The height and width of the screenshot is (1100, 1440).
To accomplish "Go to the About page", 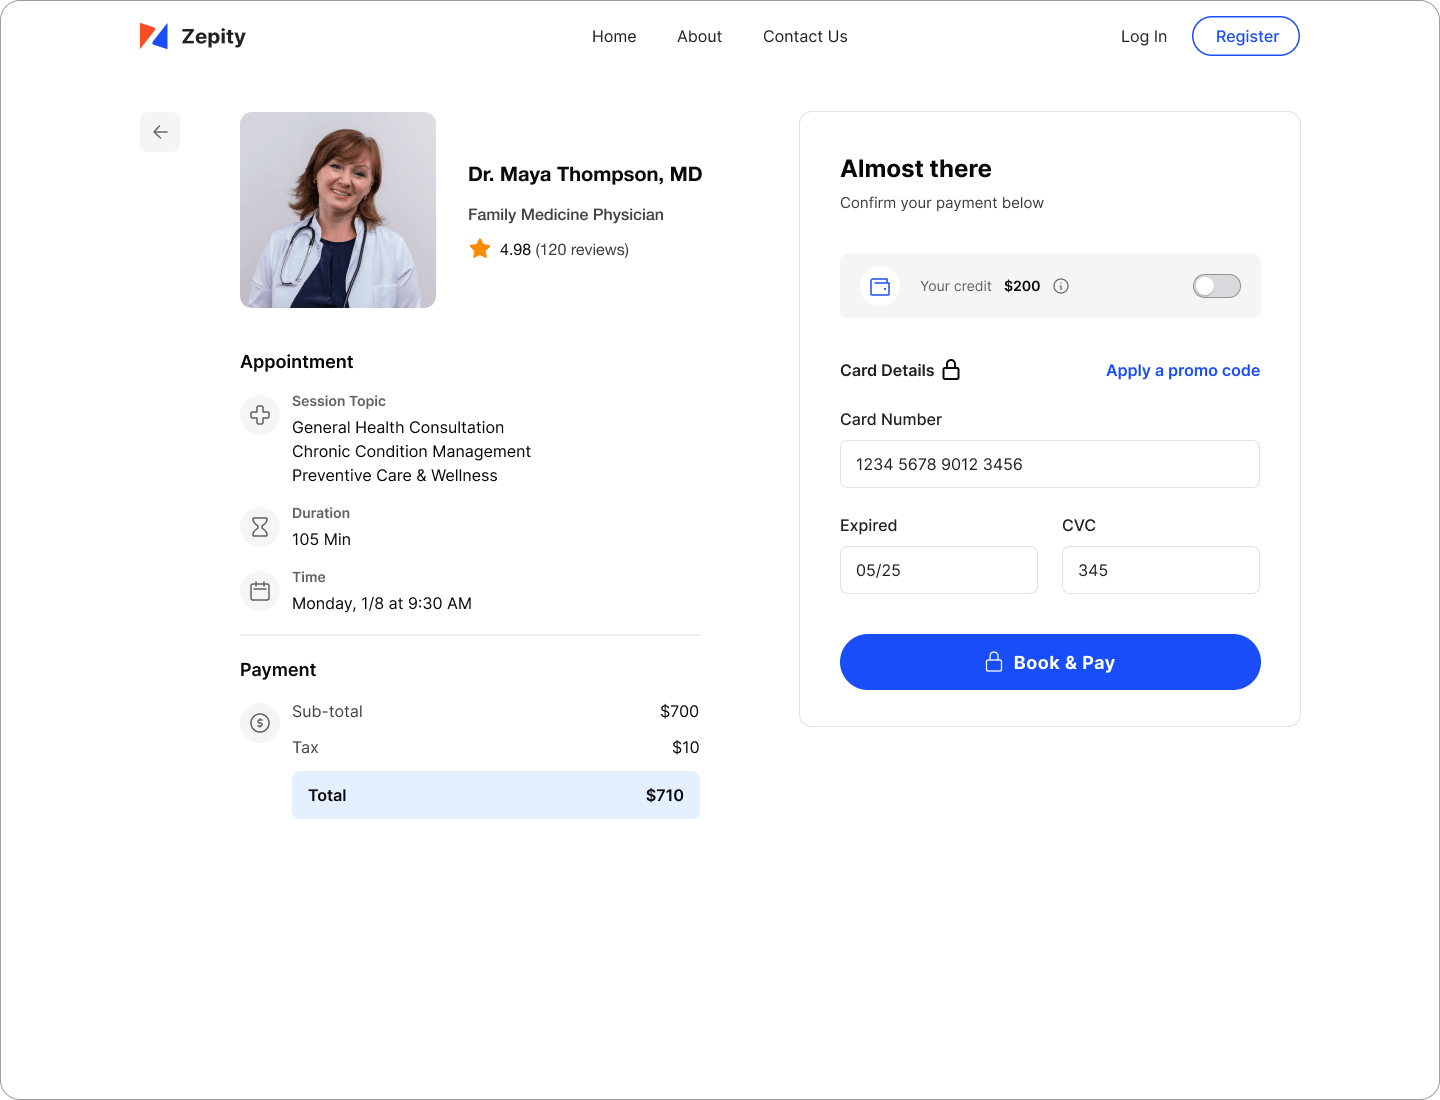I will (x=699, y=37).
